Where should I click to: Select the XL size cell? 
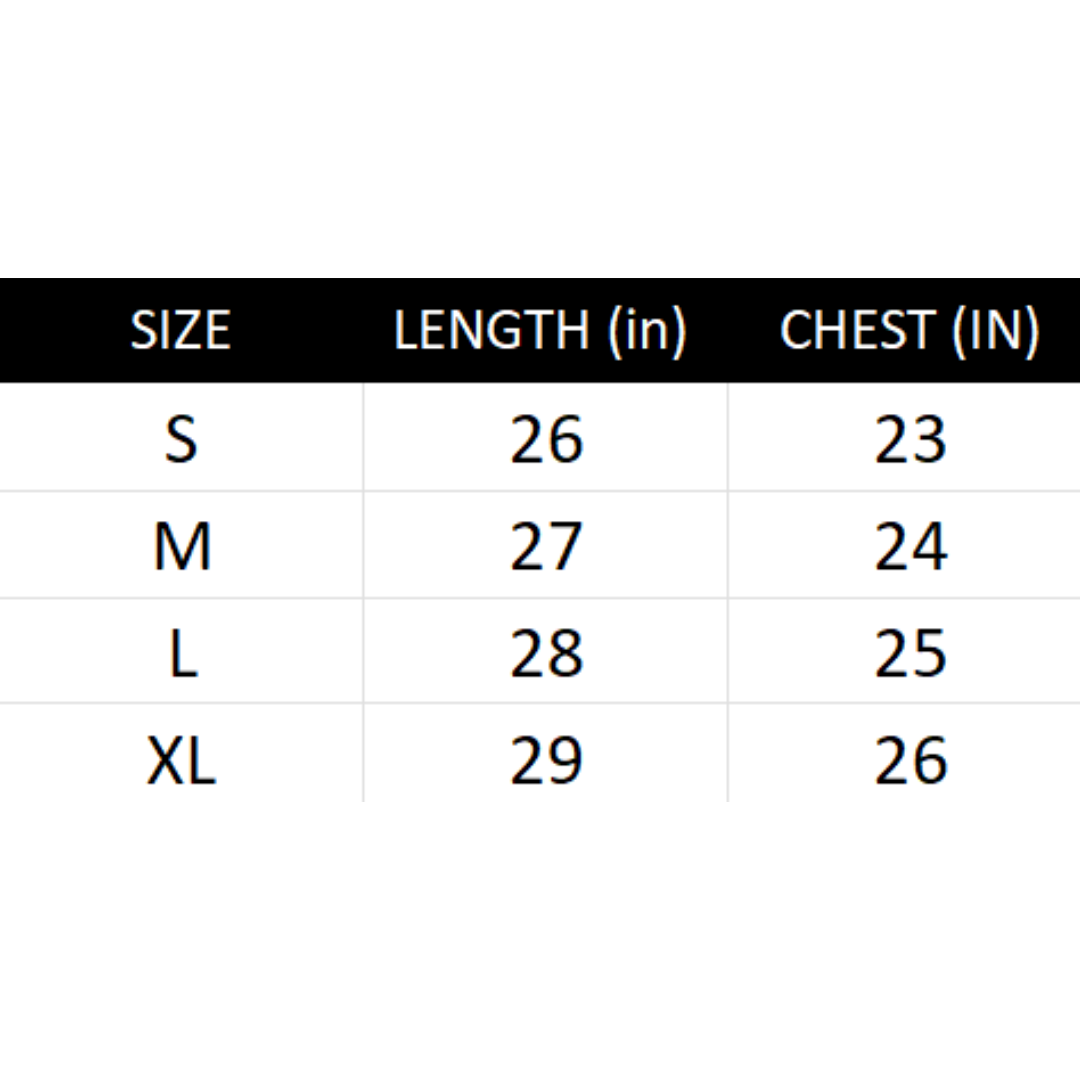pyautogui.click(x=181, y=760)
